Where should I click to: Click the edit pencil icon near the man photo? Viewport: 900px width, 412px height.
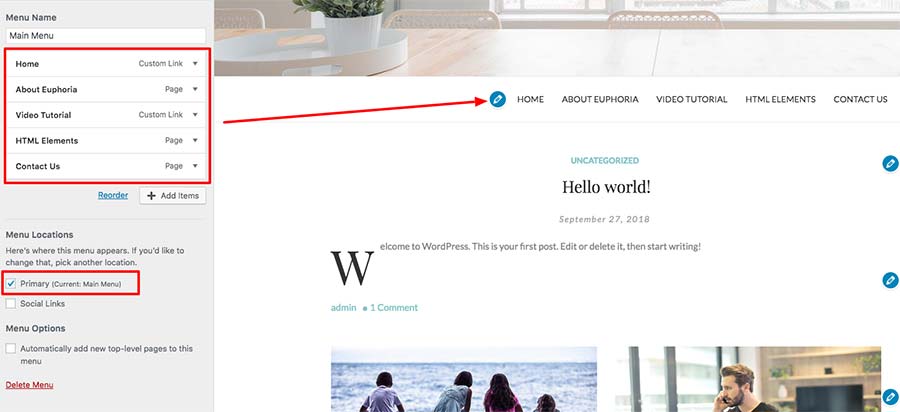(890, 397)
